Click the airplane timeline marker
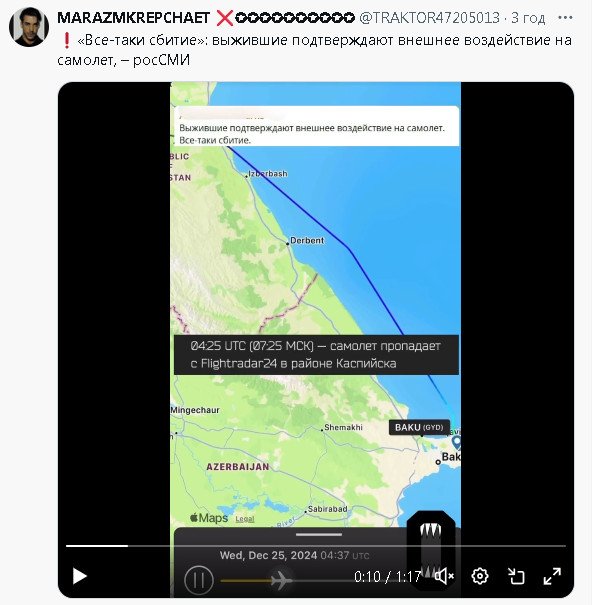Screen dimensions: 592x605 click(281, 580)
